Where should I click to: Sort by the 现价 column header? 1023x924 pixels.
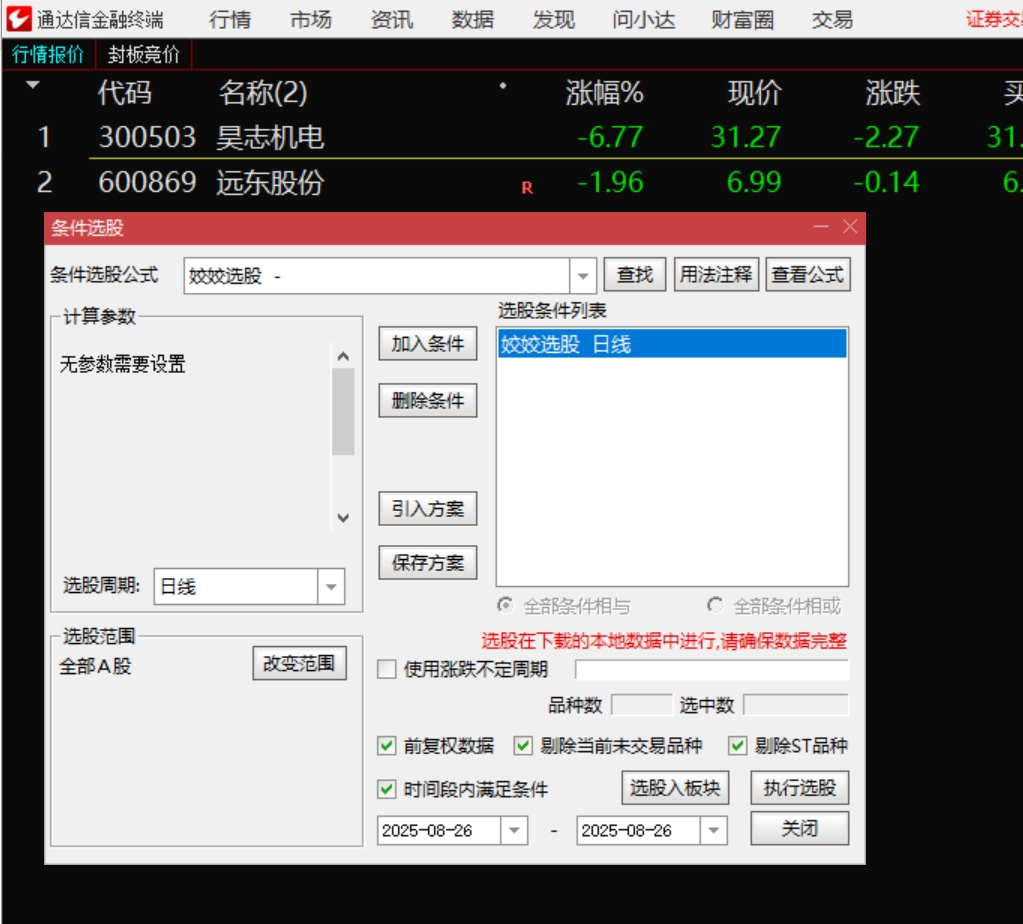pos(754,93)
